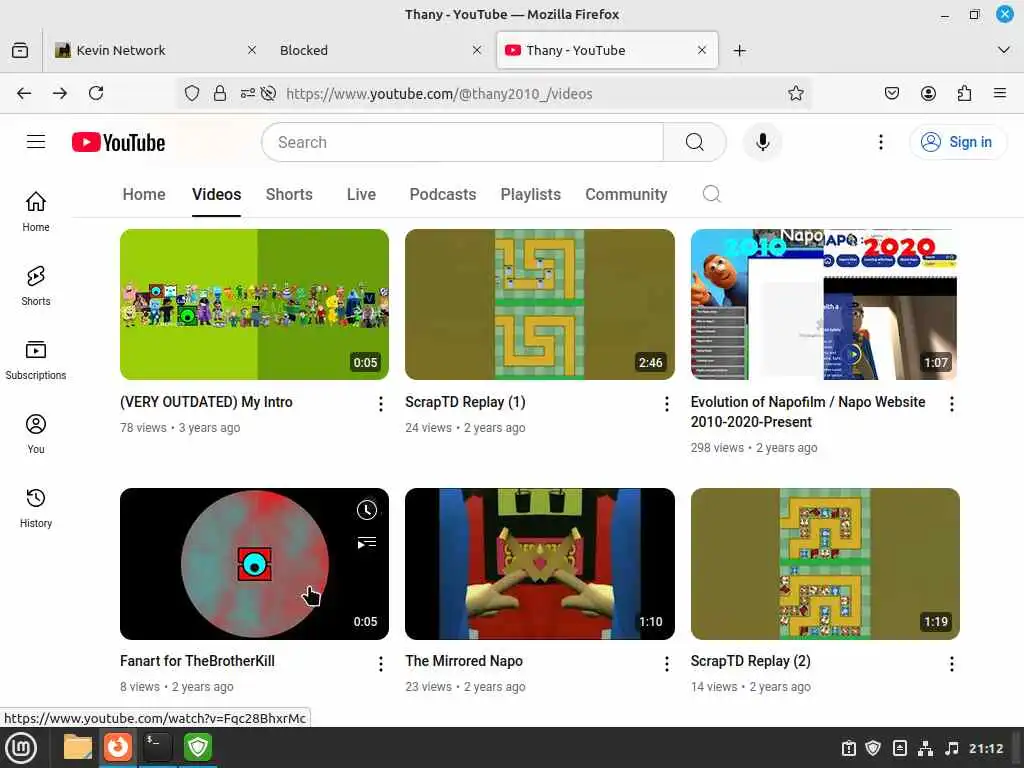Open Evolution of Napofilm video title link
1024x768 pixels.
coord(808,412)
